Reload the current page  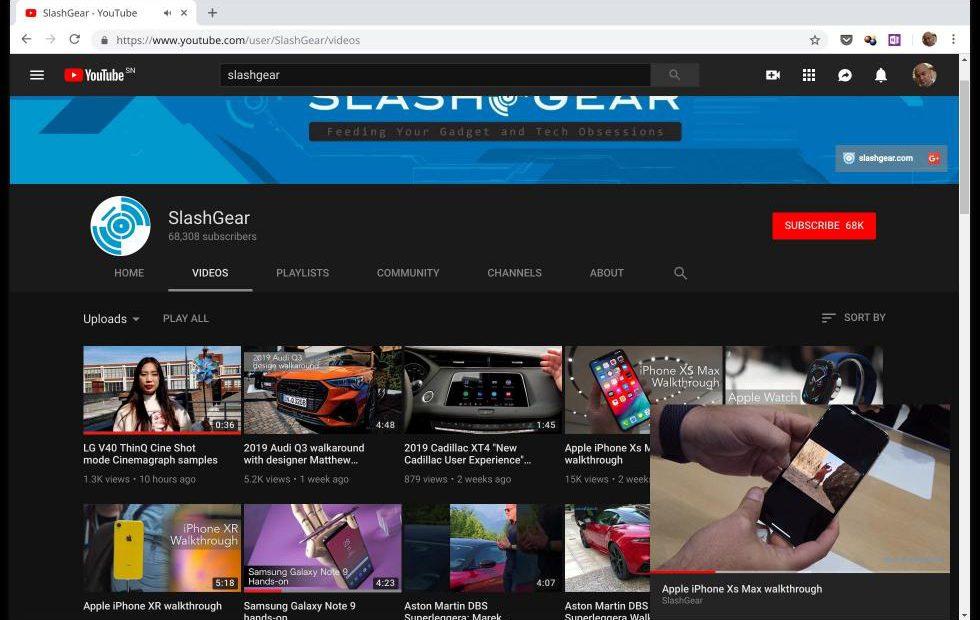point(74,39)
